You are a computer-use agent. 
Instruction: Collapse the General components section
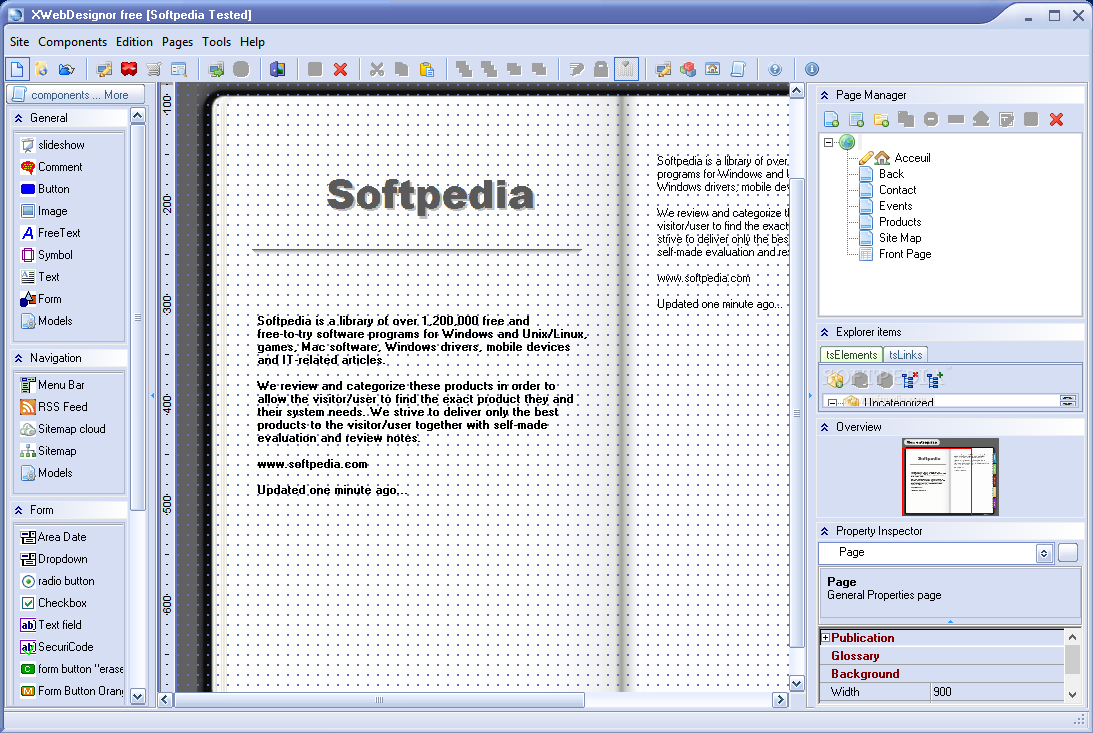pos(19,118)
